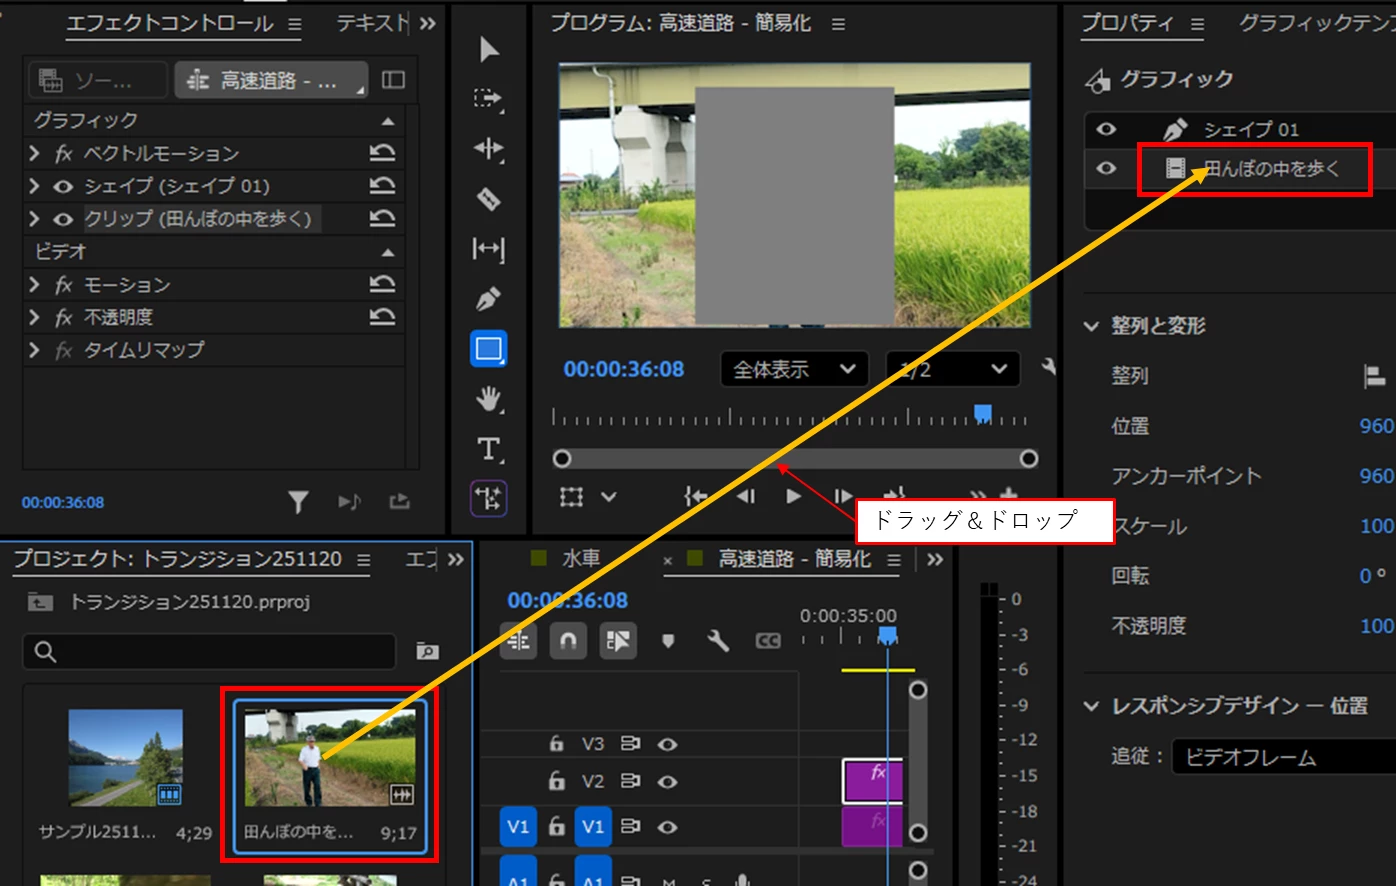
Task: Select the Razor tool
Action: 489,199
